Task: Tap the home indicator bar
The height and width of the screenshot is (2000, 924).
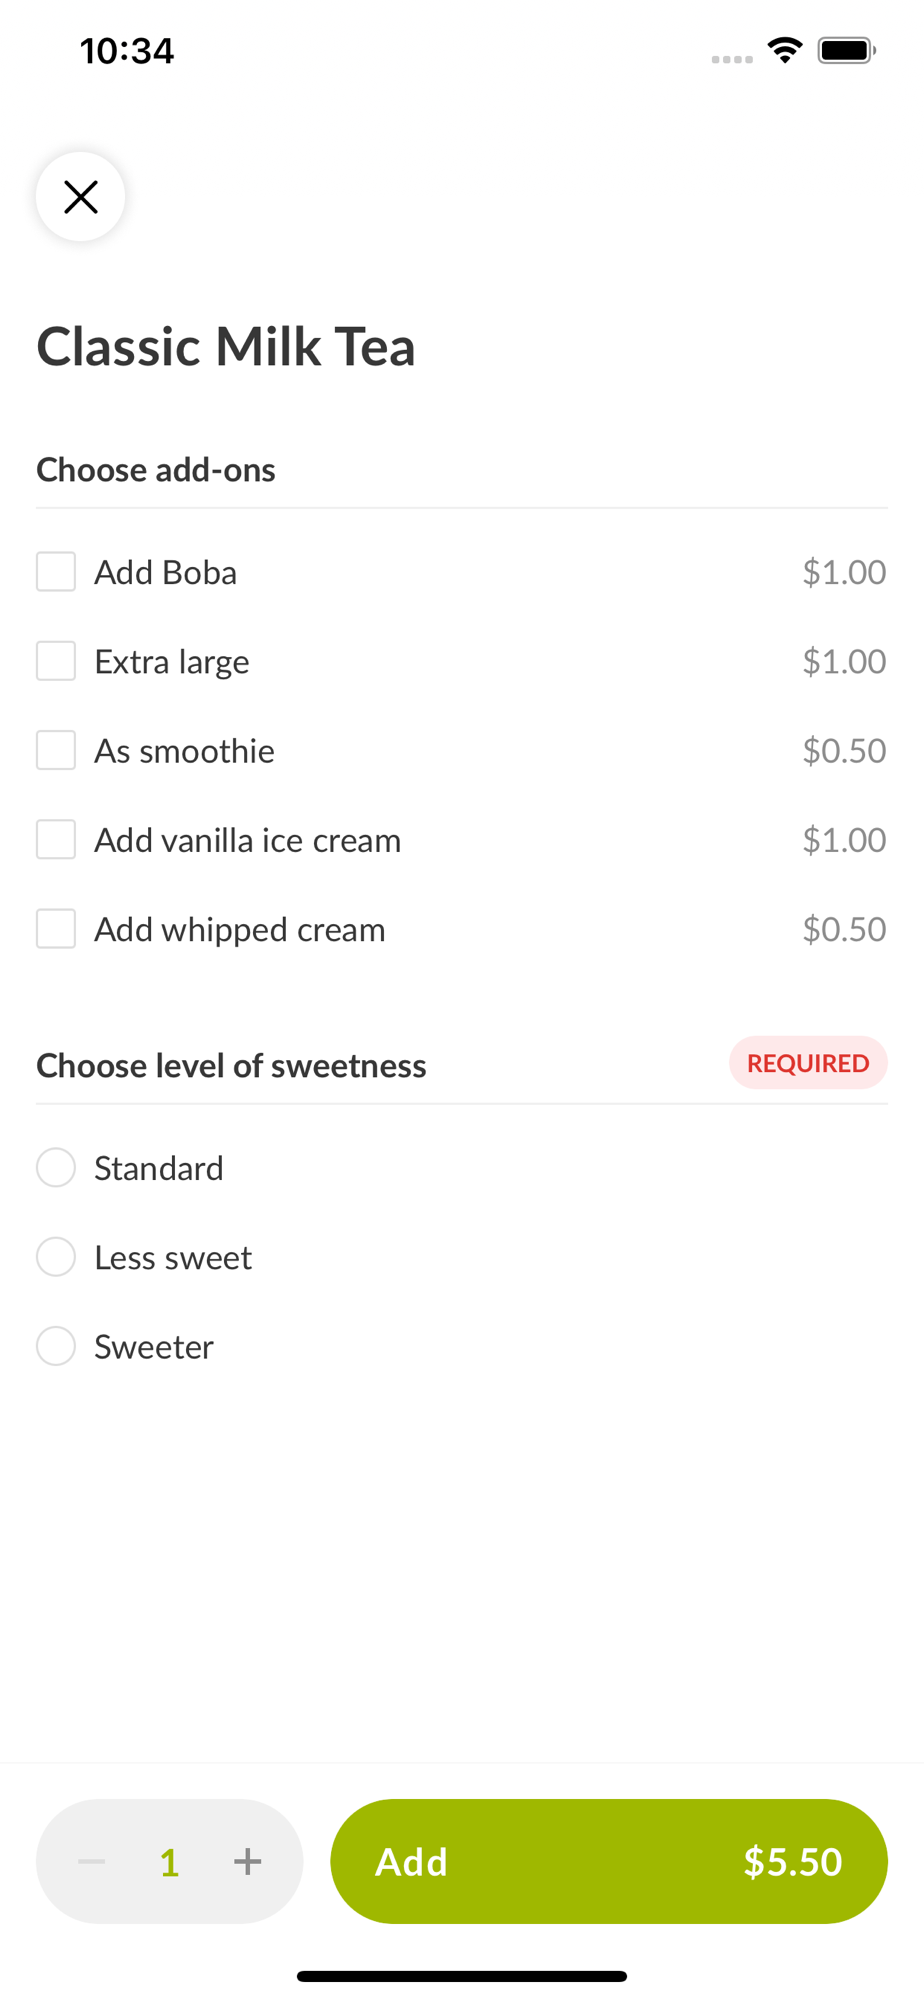Action: [x=462, y=1976]
